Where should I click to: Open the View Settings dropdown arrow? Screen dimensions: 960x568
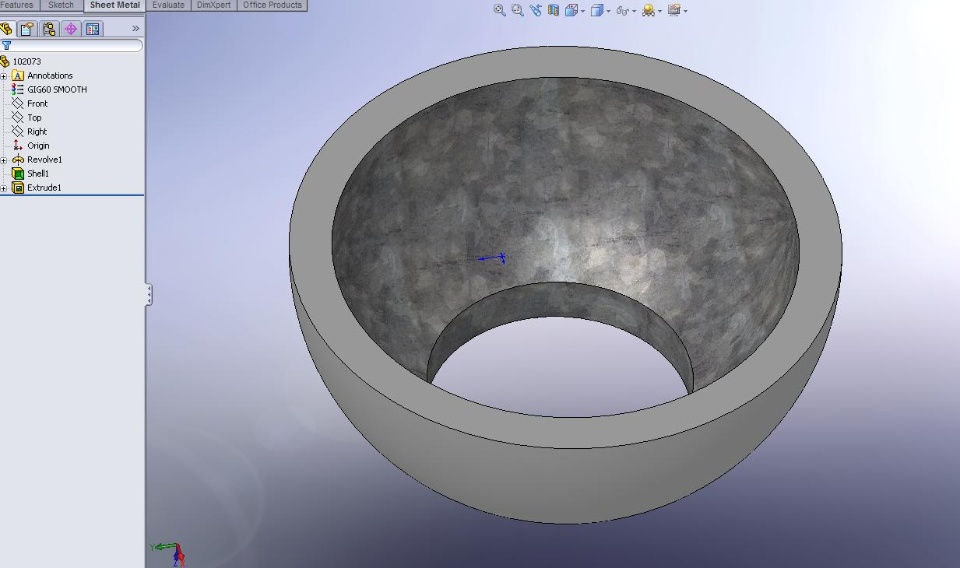(x=685, y=11)
